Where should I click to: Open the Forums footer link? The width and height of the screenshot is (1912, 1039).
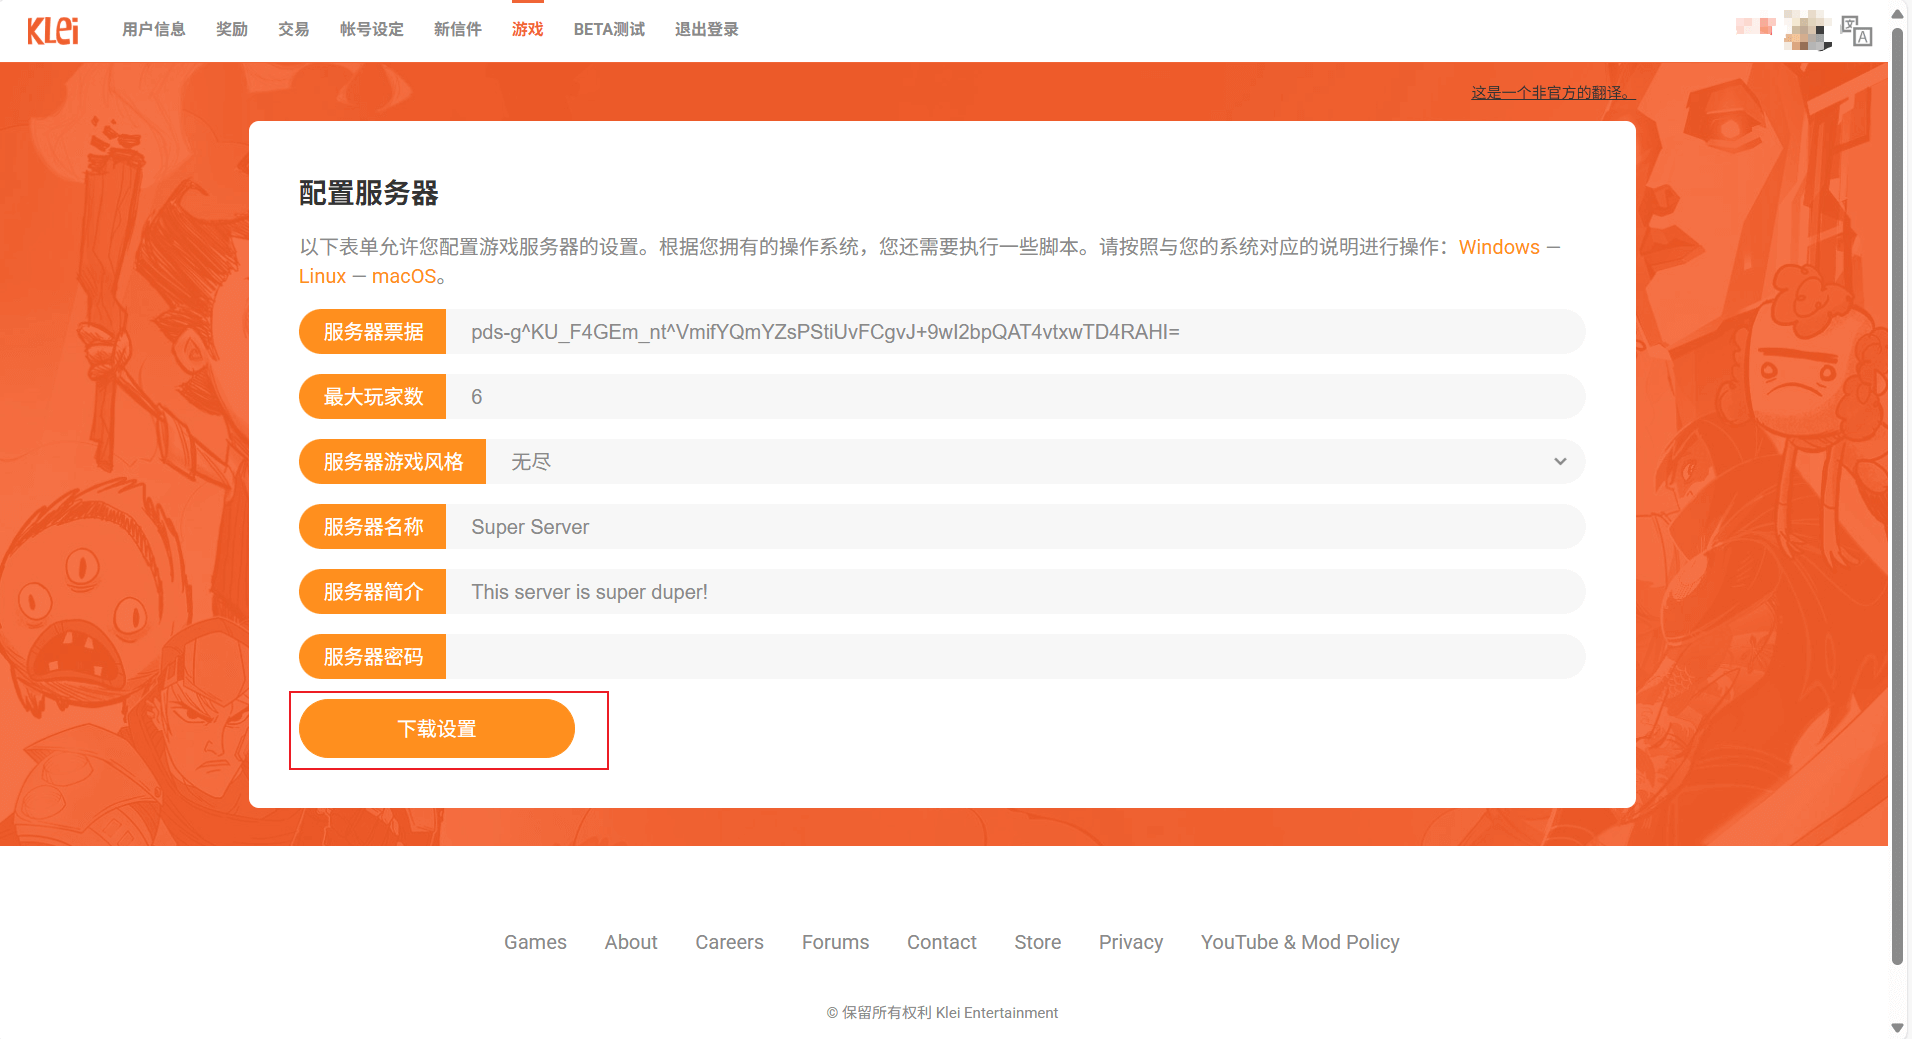click(x=835, y=942)
